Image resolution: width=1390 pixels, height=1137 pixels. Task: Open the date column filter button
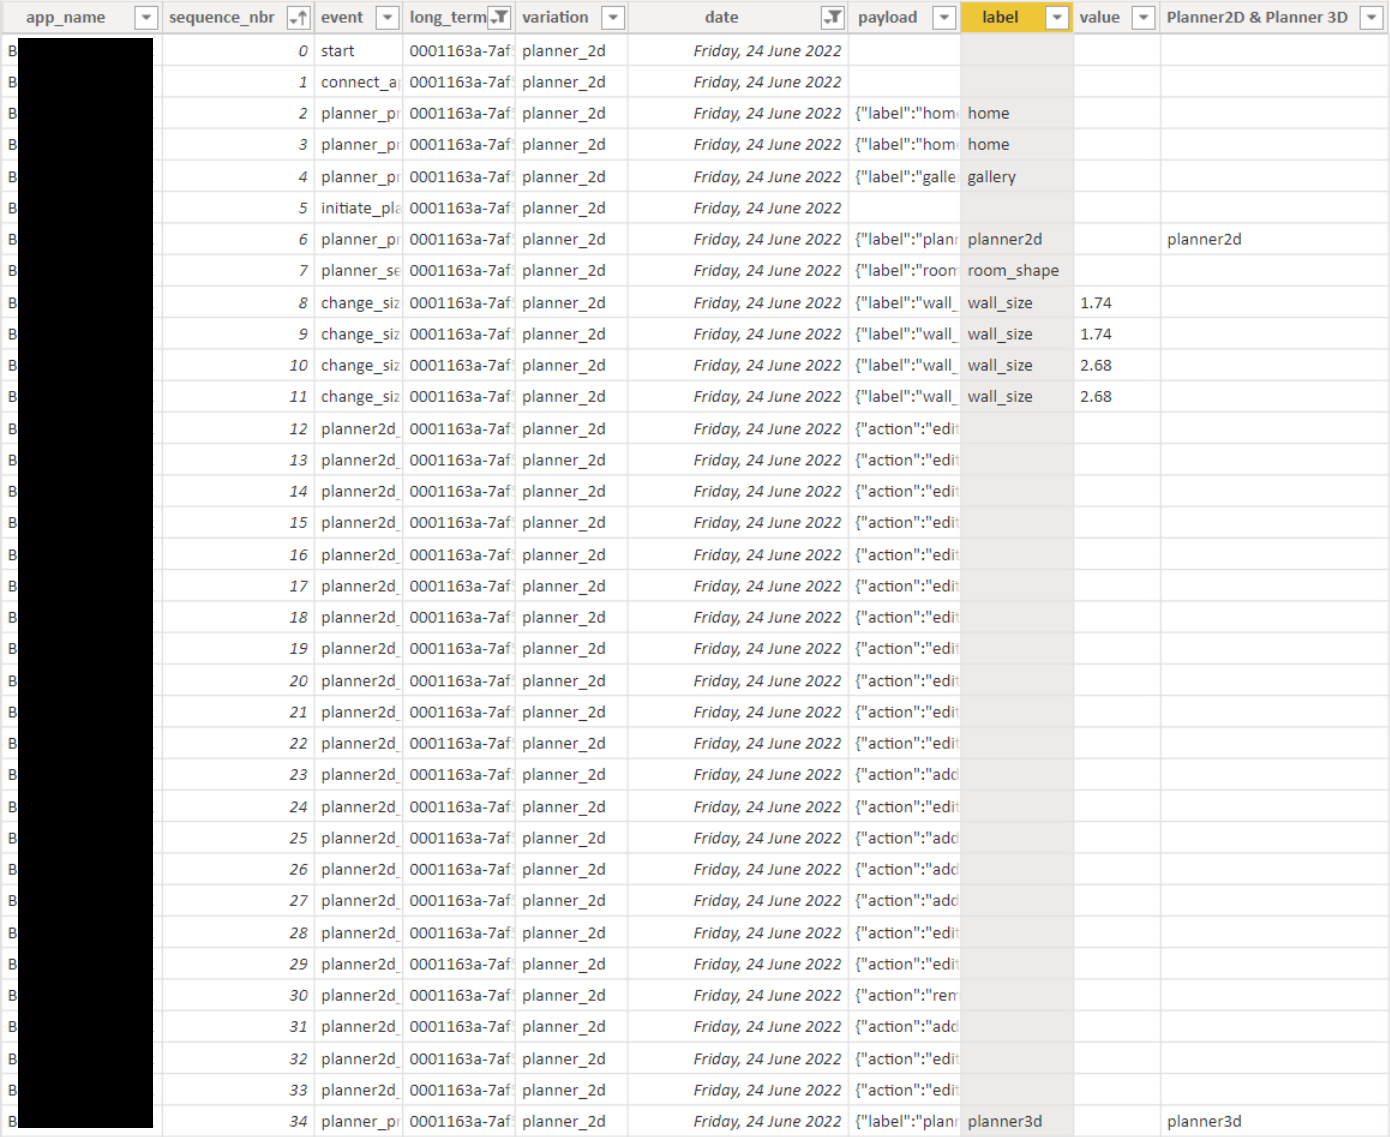pos(832,18)
